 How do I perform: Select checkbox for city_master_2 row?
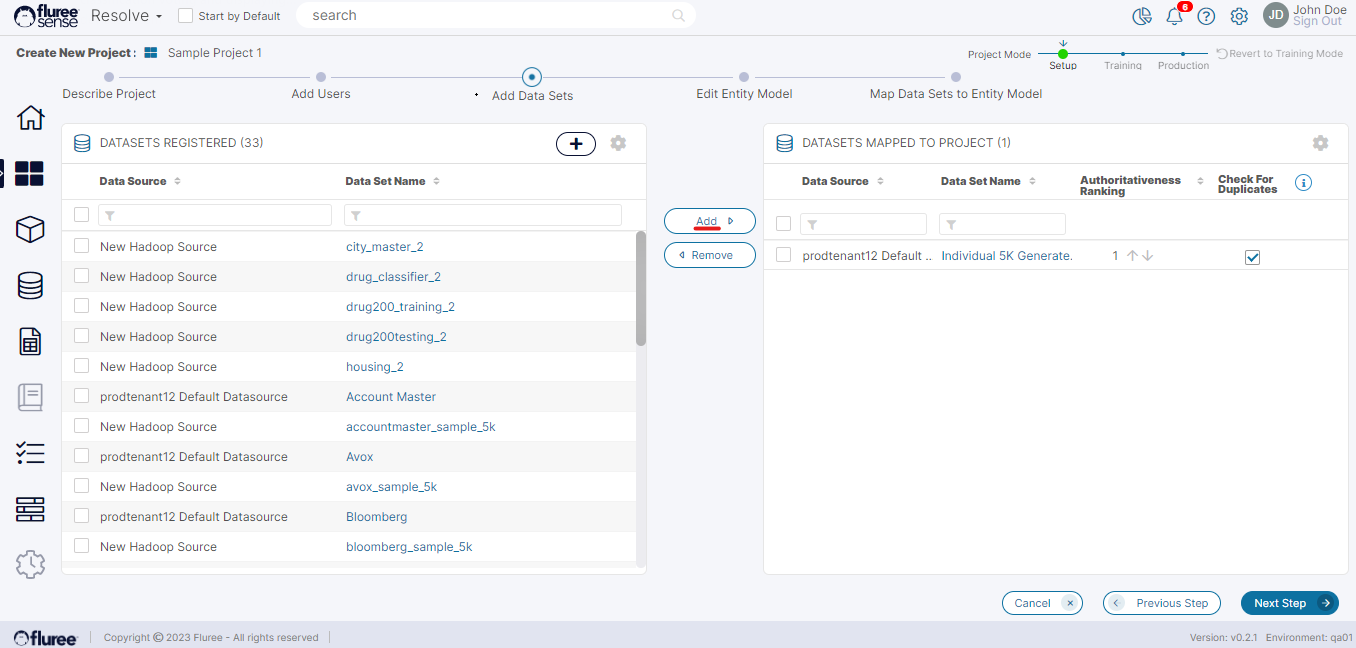tap(82, 246)
